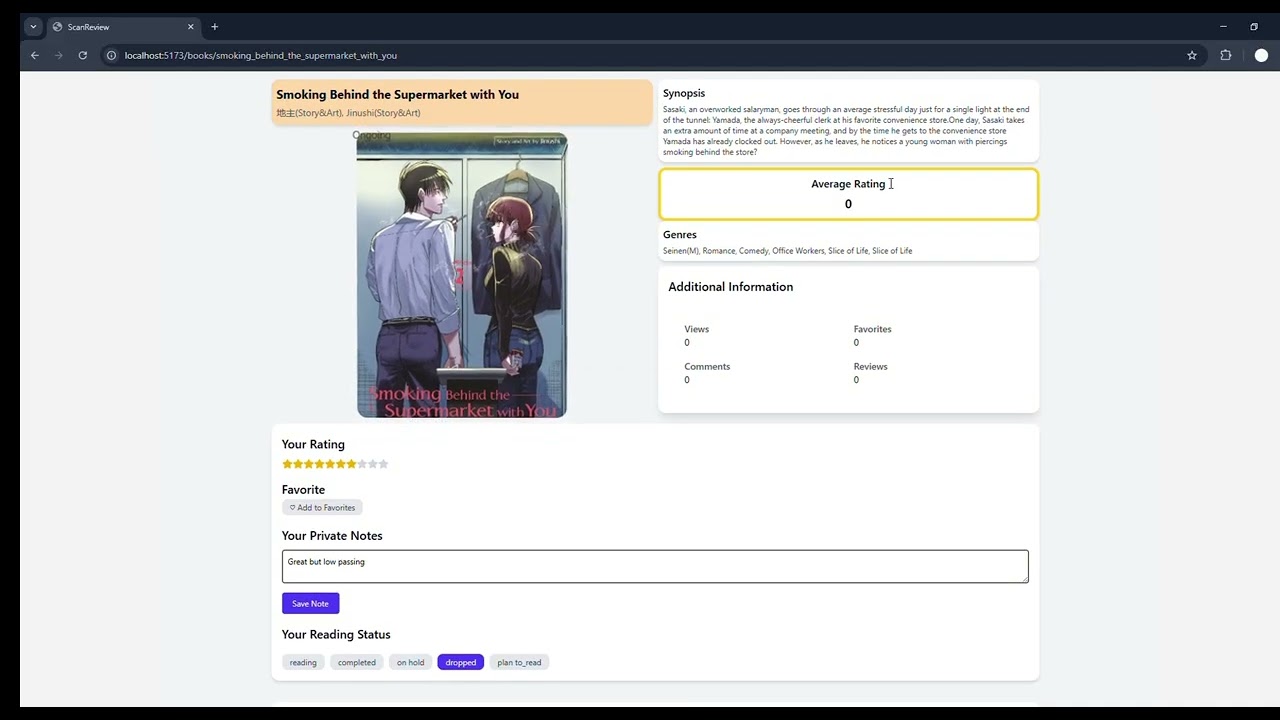Viewport: 1280px width, 720px height.
Task: Rate the book nine stars
Action: 372,464
